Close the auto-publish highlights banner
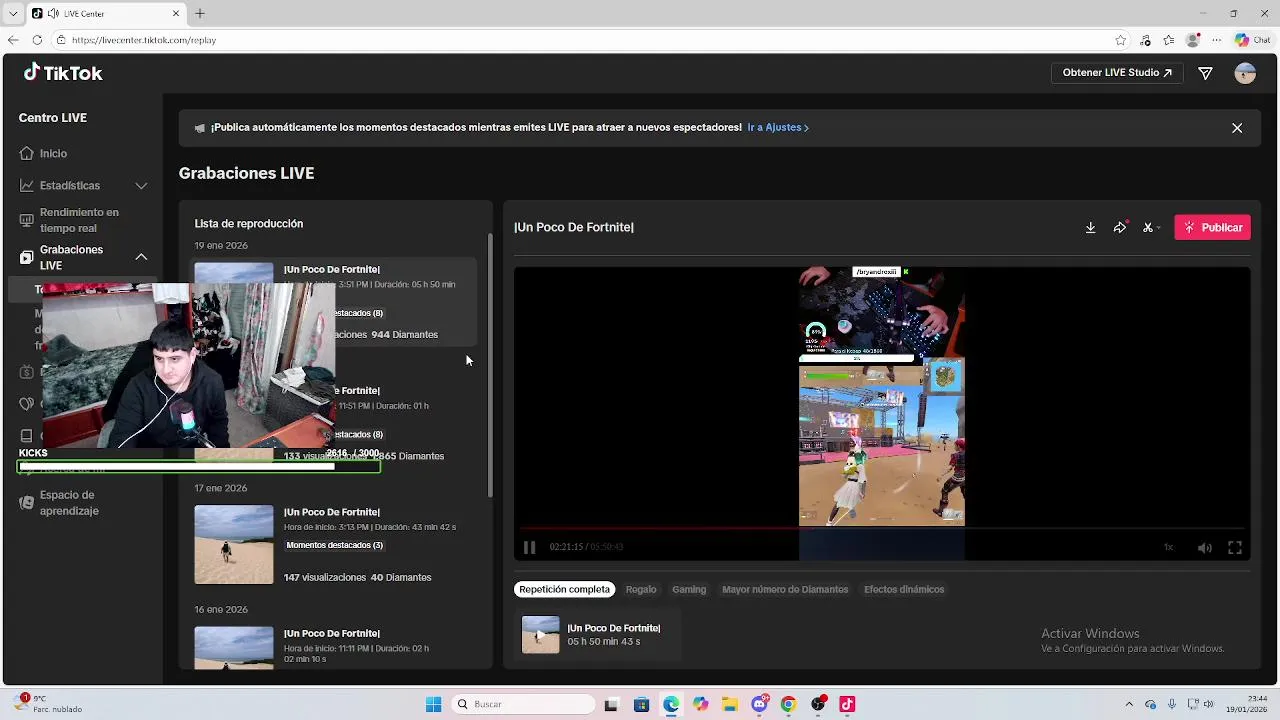Screen dimensions: 1280x720 [x=1237, y=128]
